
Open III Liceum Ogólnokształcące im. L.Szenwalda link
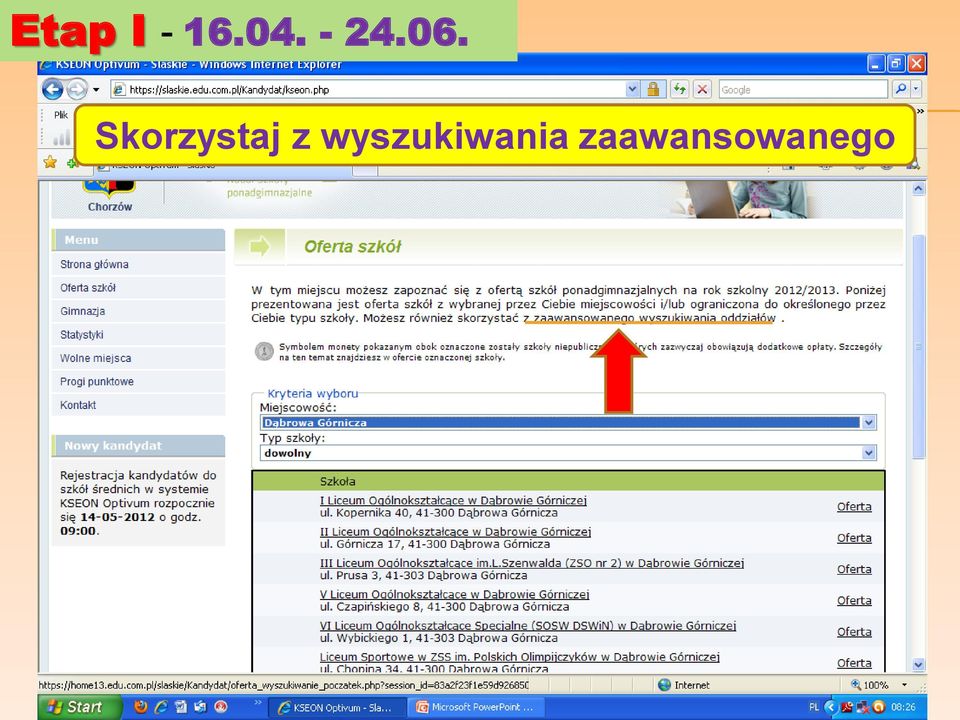click(532, 563)
